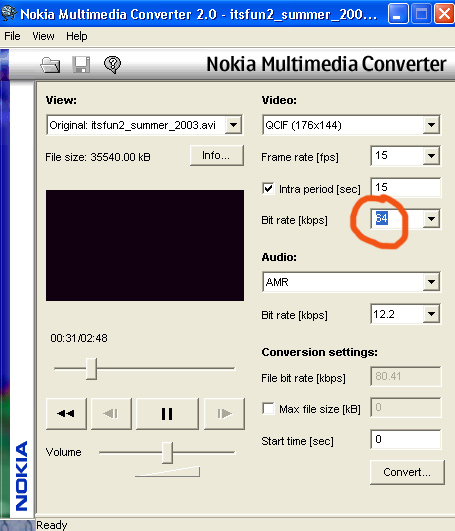Click the Convert... button
The width and height of the screenshot is (455, 531).
pyautogui.click(x=407, y=472)
